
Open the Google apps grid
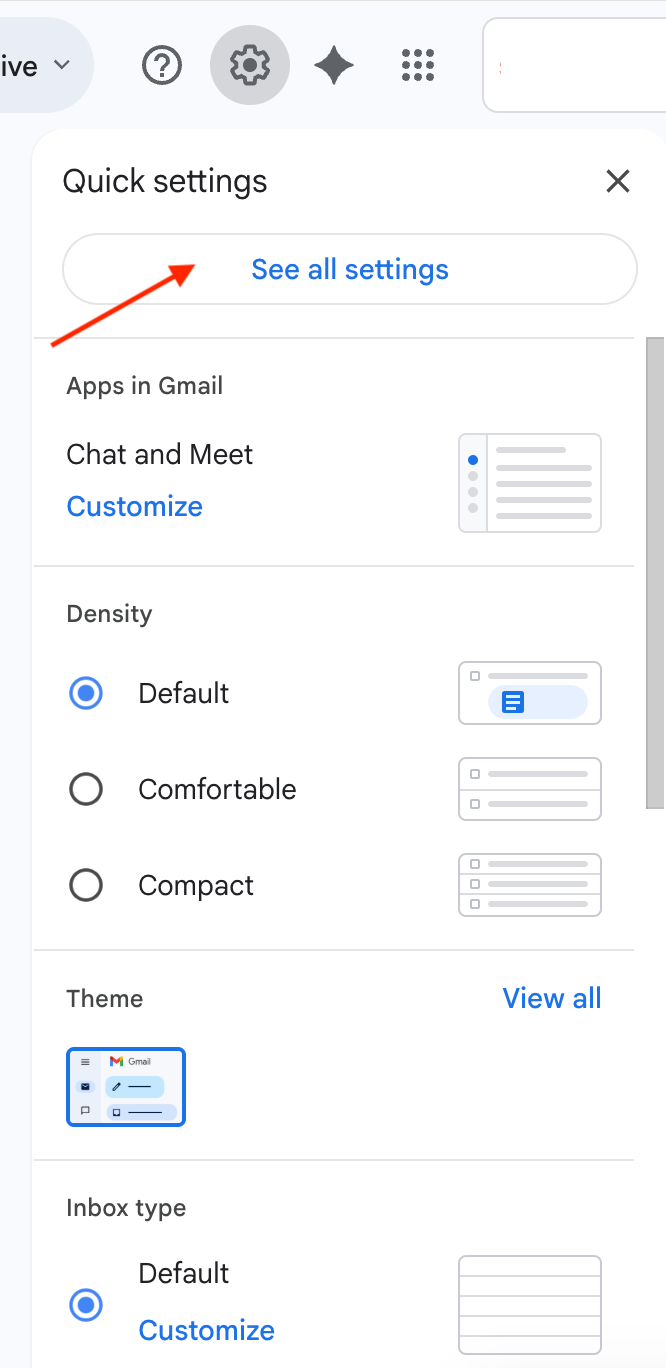pyautogui.click(x=418, y=66)
